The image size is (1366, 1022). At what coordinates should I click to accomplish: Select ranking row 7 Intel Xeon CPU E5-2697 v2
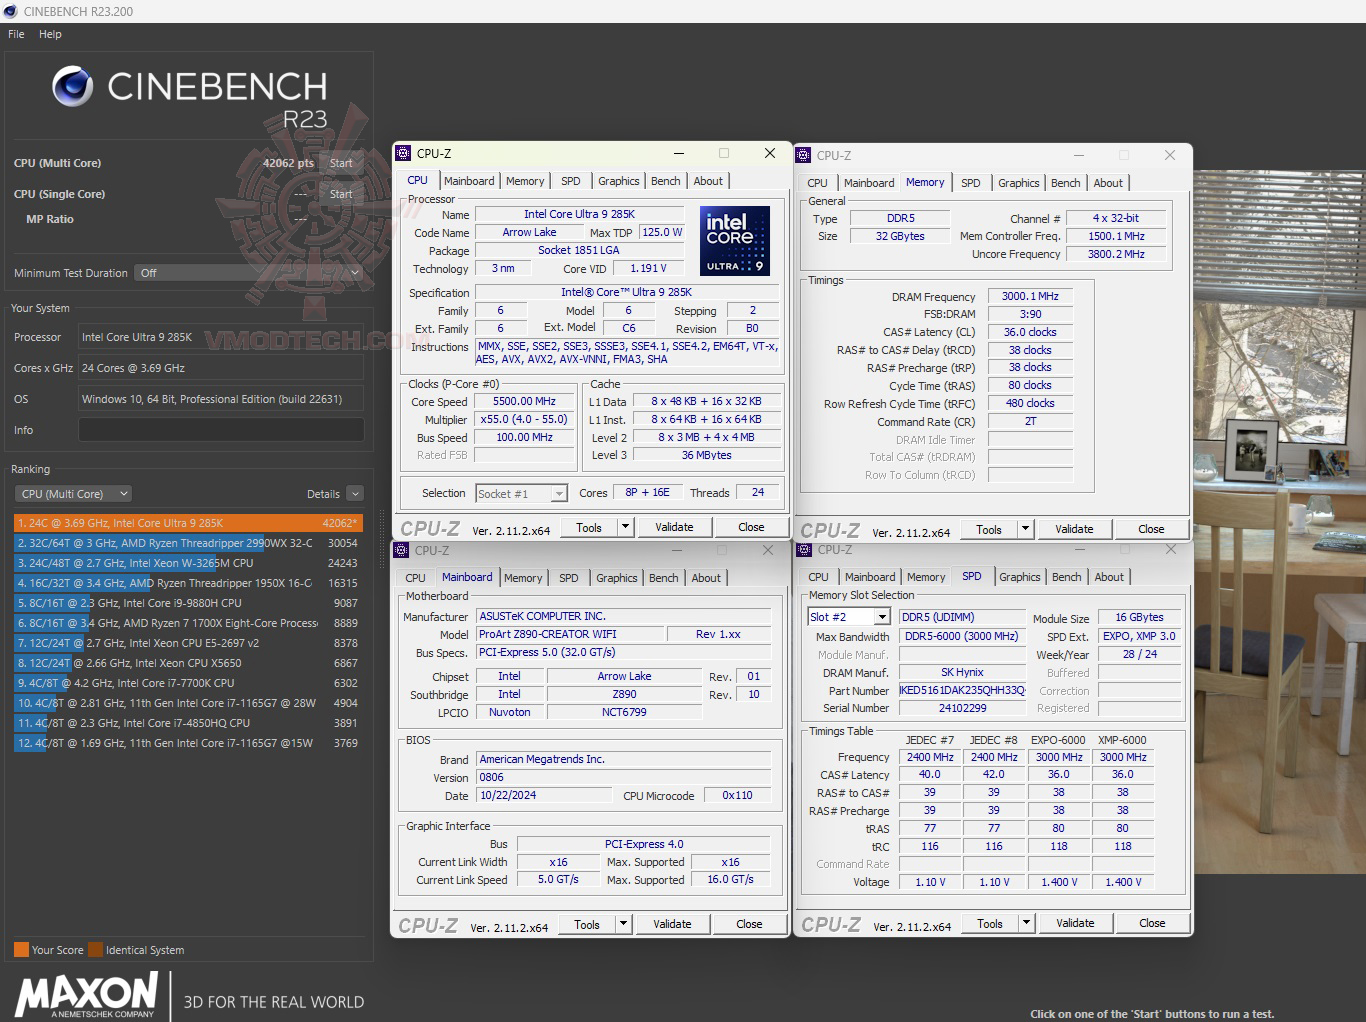click(188, 643)
